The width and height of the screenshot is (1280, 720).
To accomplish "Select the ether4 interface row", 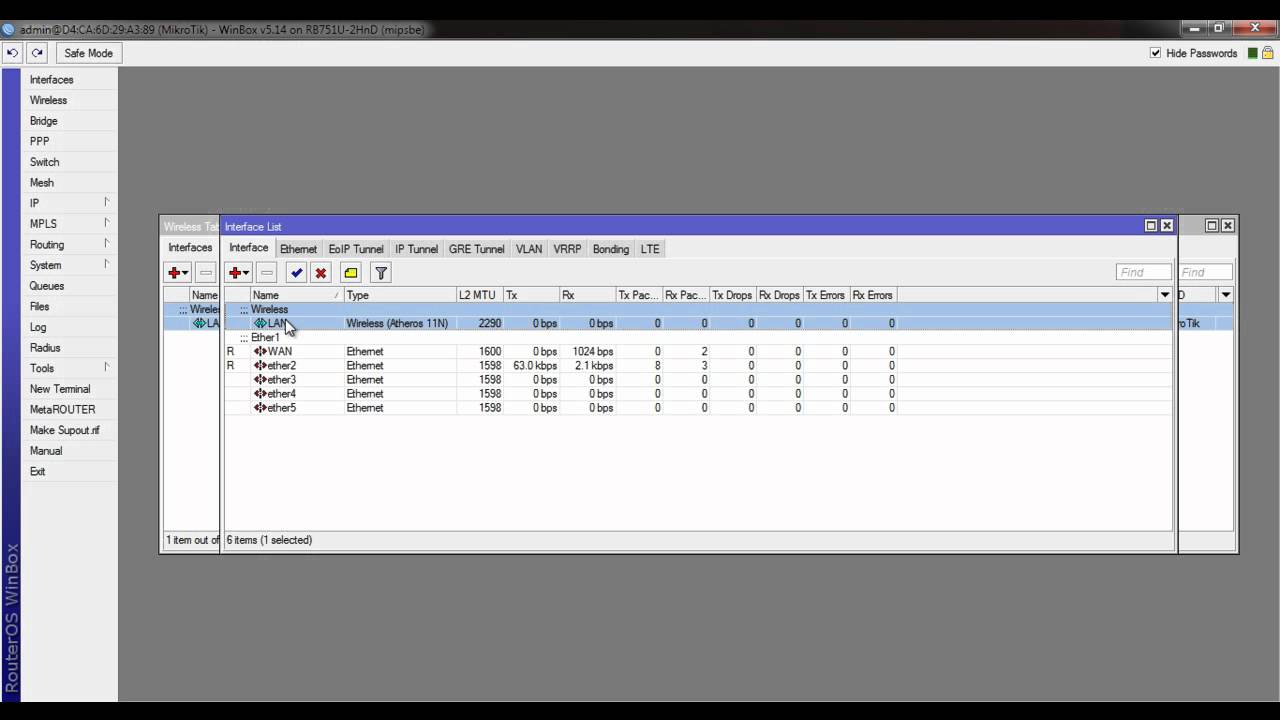I will tap(698, 394).
